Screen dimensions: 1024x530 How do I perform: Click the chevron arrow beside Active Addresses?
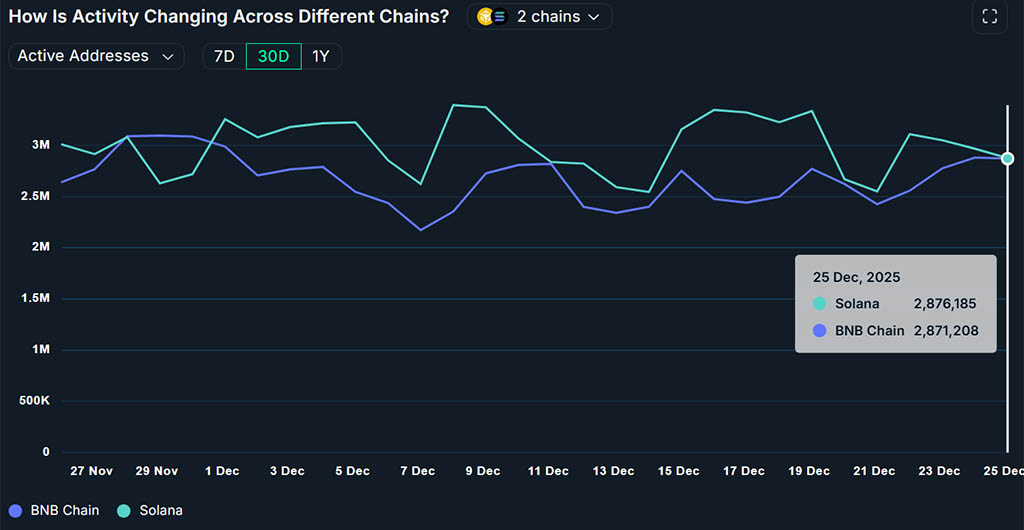tap(167, 57)
